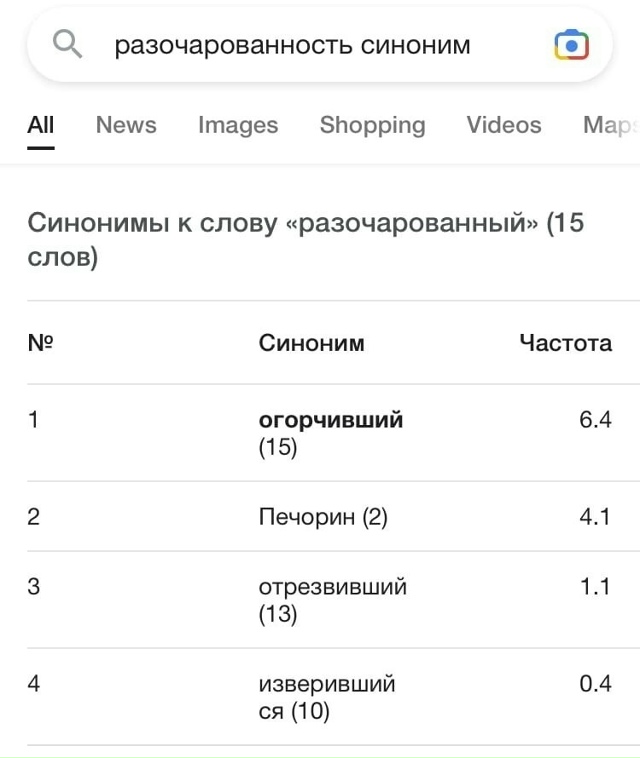Tap the magnifying glass search icon
The width and height of the screenshot is (640, 758).
pos(68,45)
